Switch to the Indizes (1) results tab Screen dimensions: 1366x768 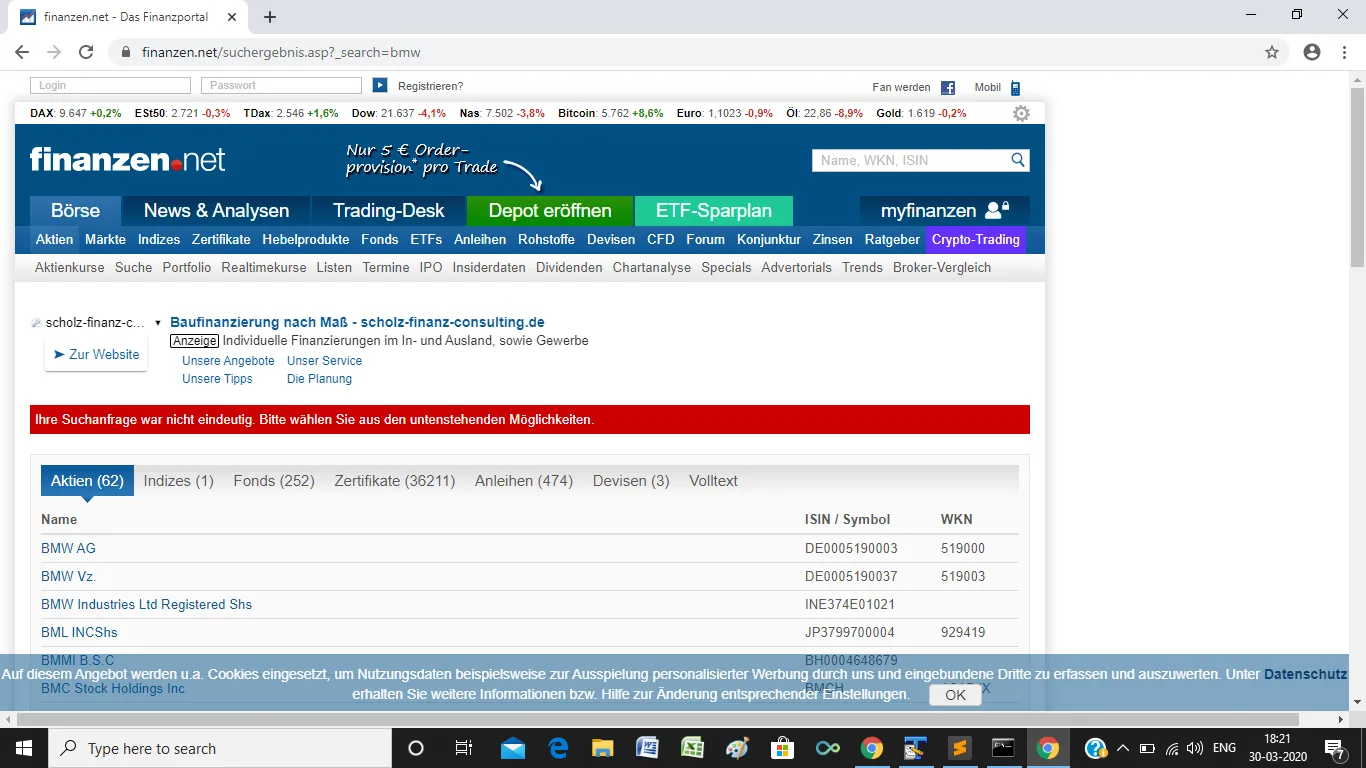pos(179,481)
